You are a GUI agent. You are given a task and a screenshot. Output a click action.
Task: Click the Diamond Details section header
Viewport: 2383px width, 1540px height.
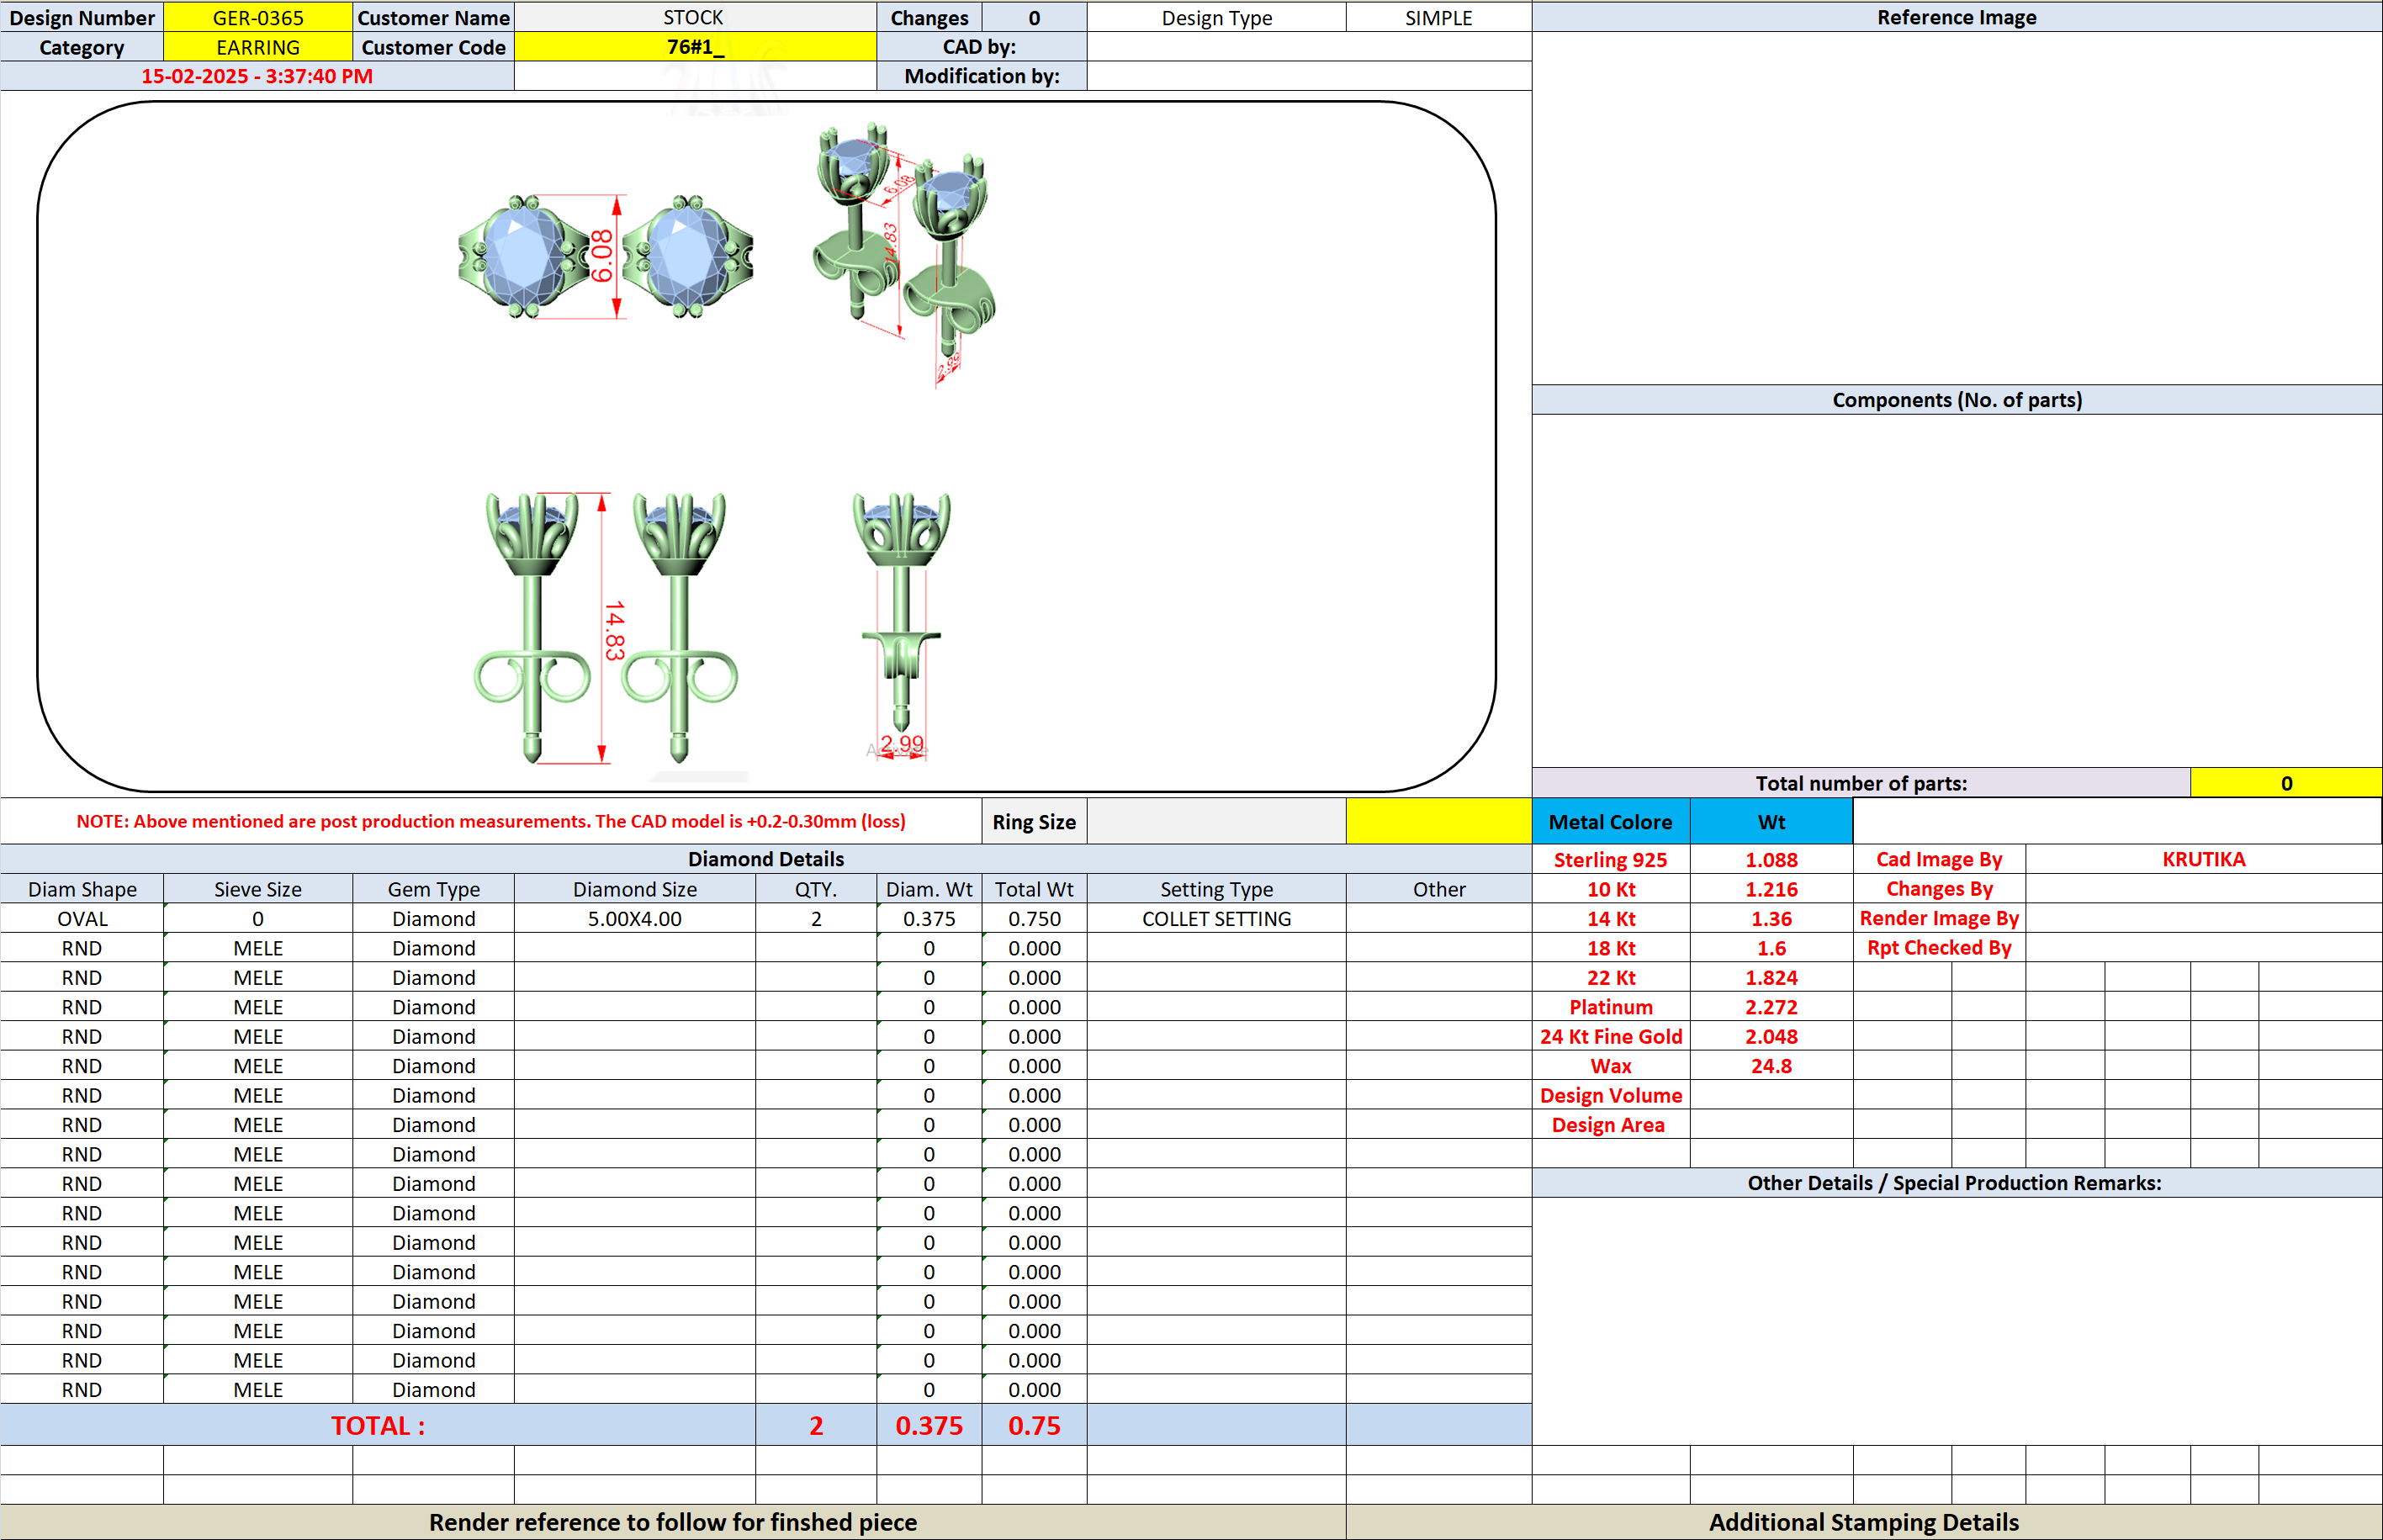766,859
